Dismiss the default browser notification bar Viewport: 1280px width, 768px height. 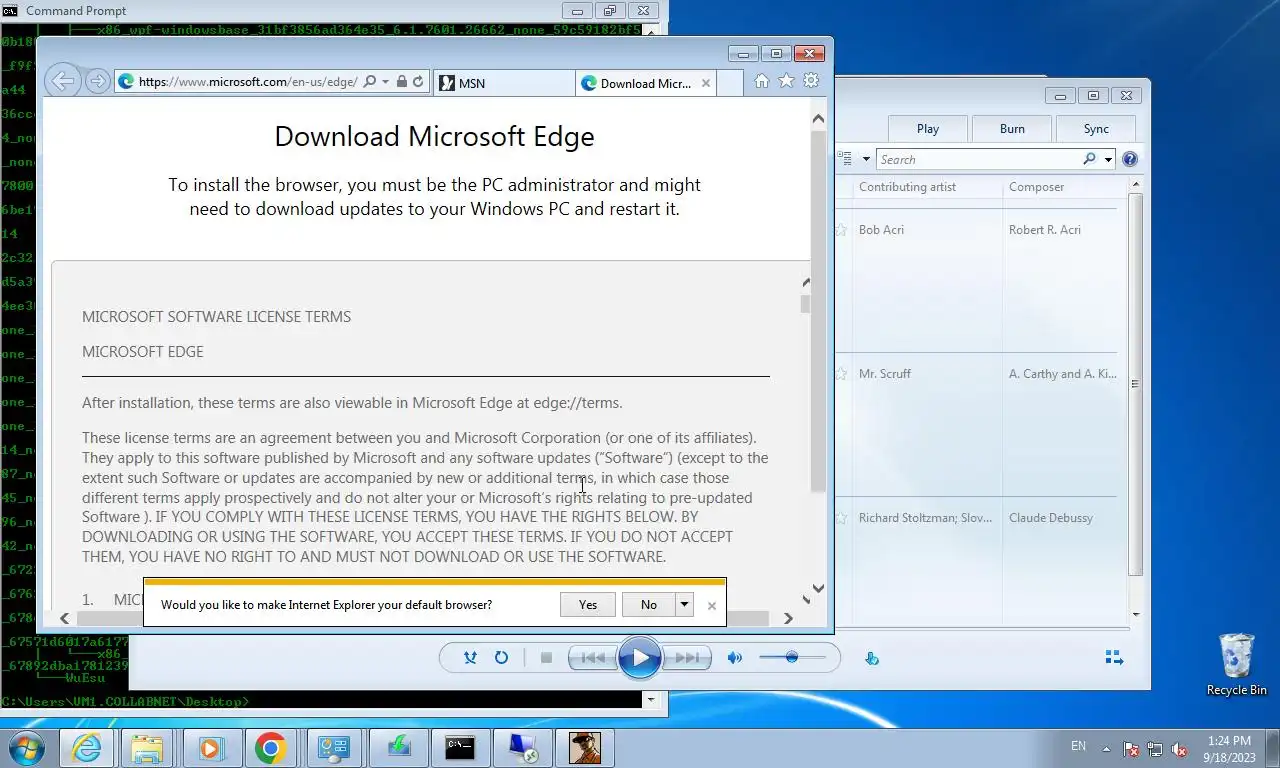click(712, 605)
